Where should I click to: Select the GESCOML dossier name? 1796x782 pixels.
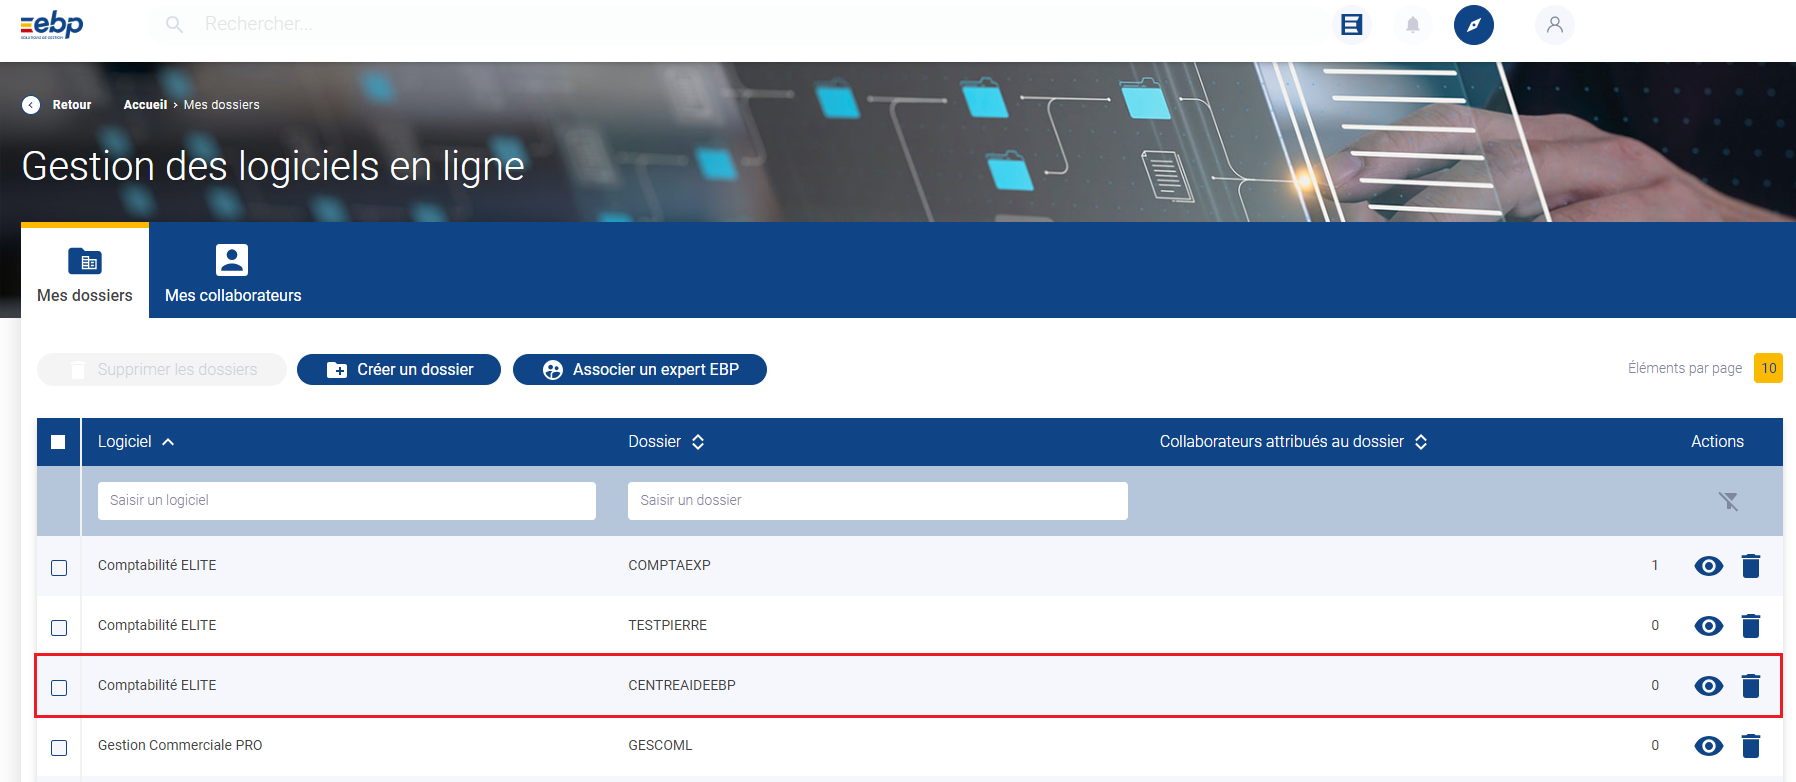[660, 746]
